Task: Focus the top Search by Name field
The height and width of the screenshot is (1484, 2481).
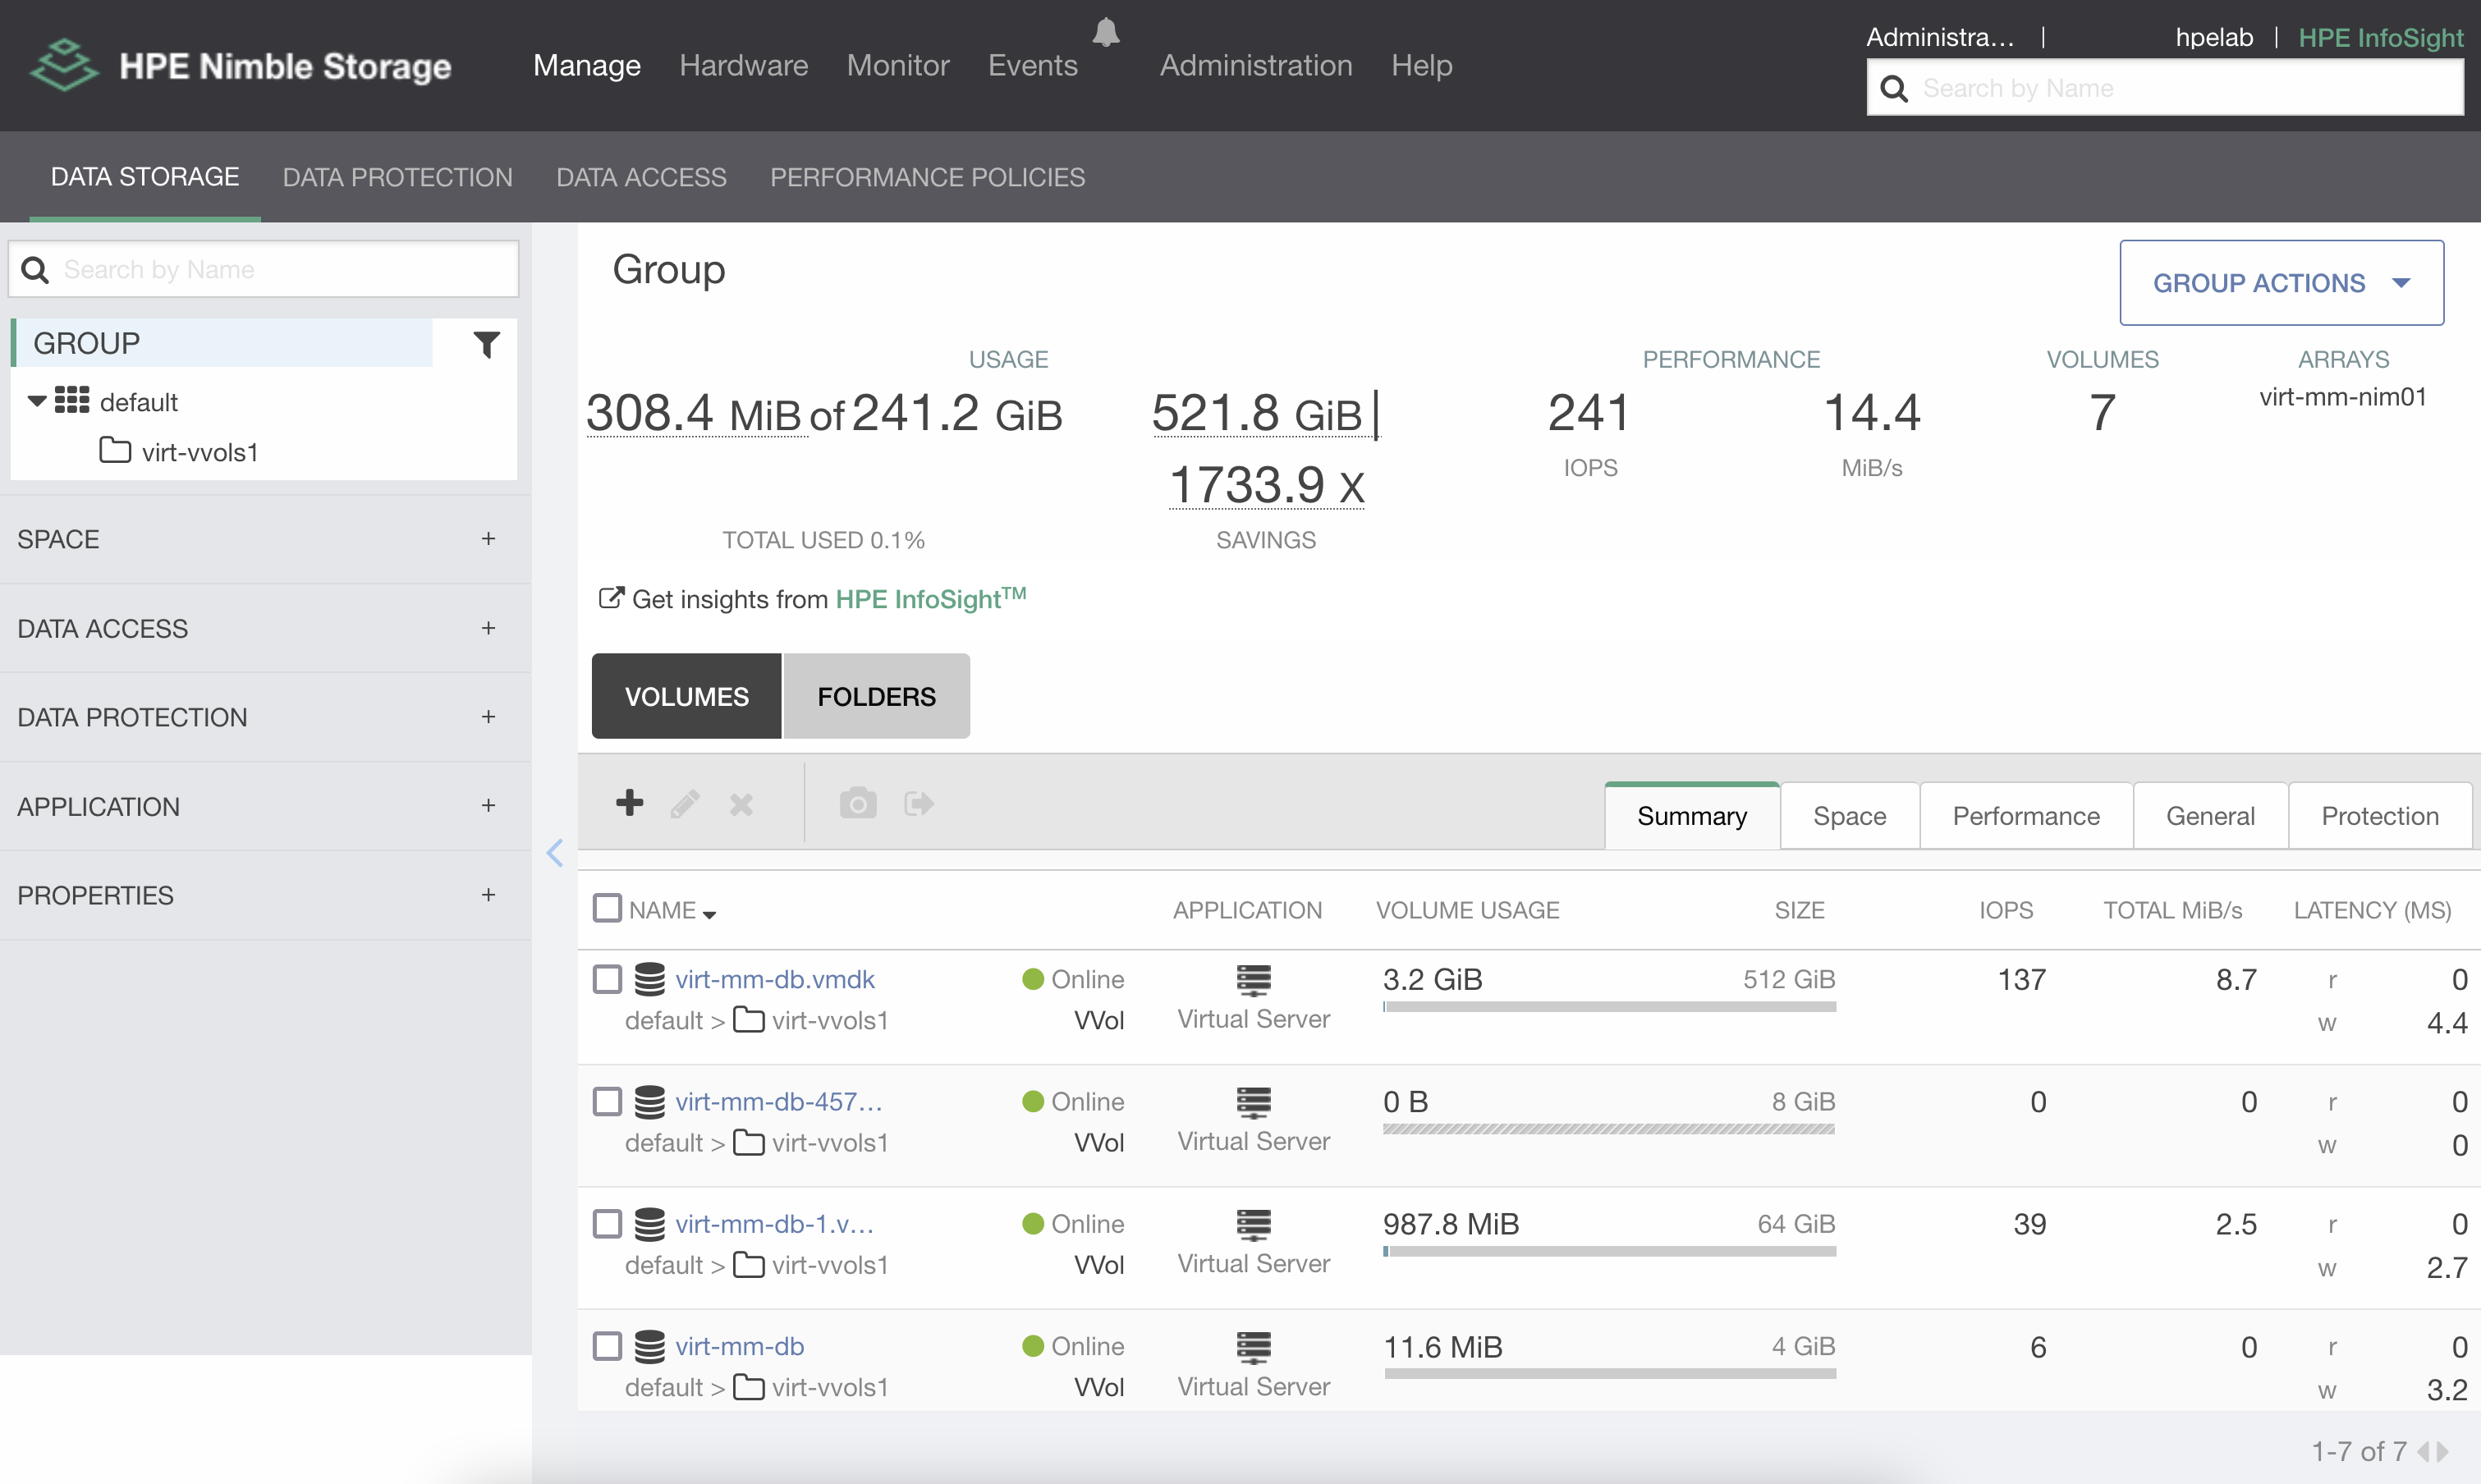Action: point(2164,88)
